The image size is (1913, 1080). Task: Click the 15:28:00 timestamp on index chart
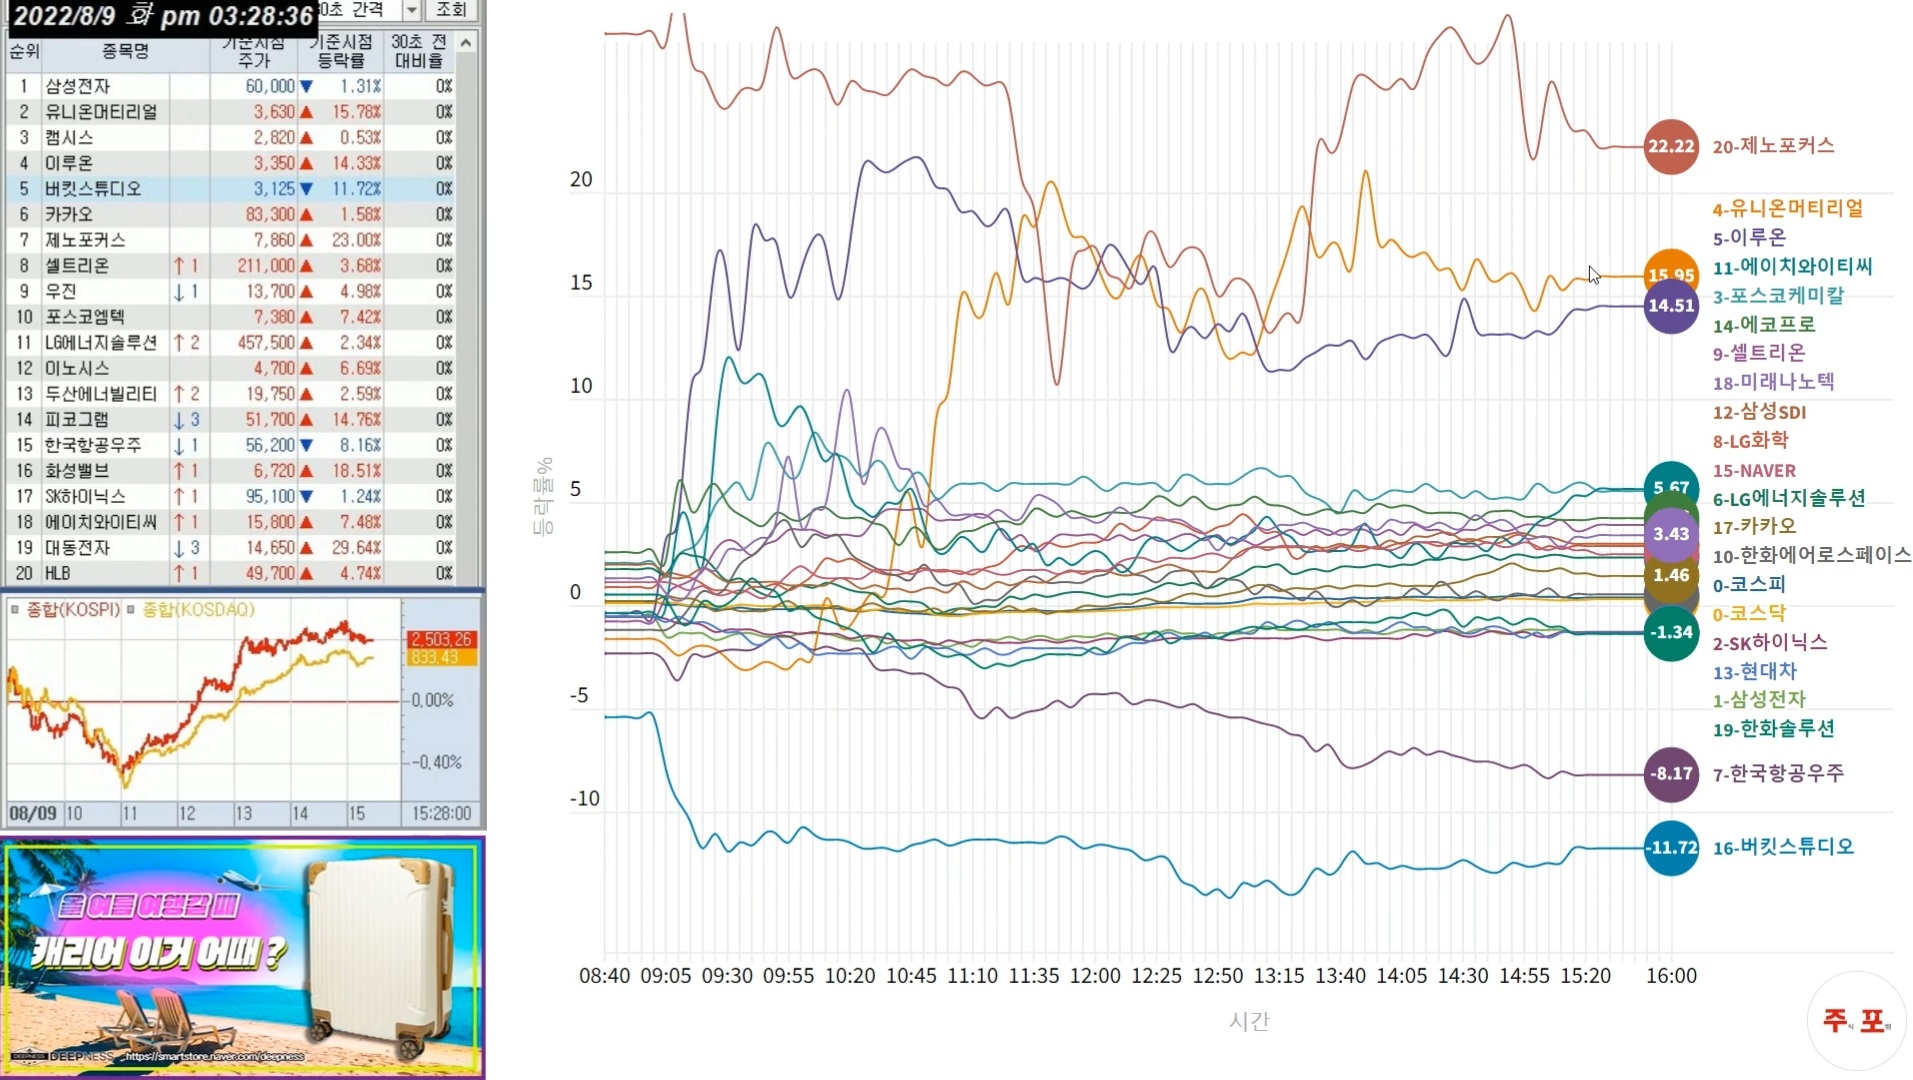[442, 814]
